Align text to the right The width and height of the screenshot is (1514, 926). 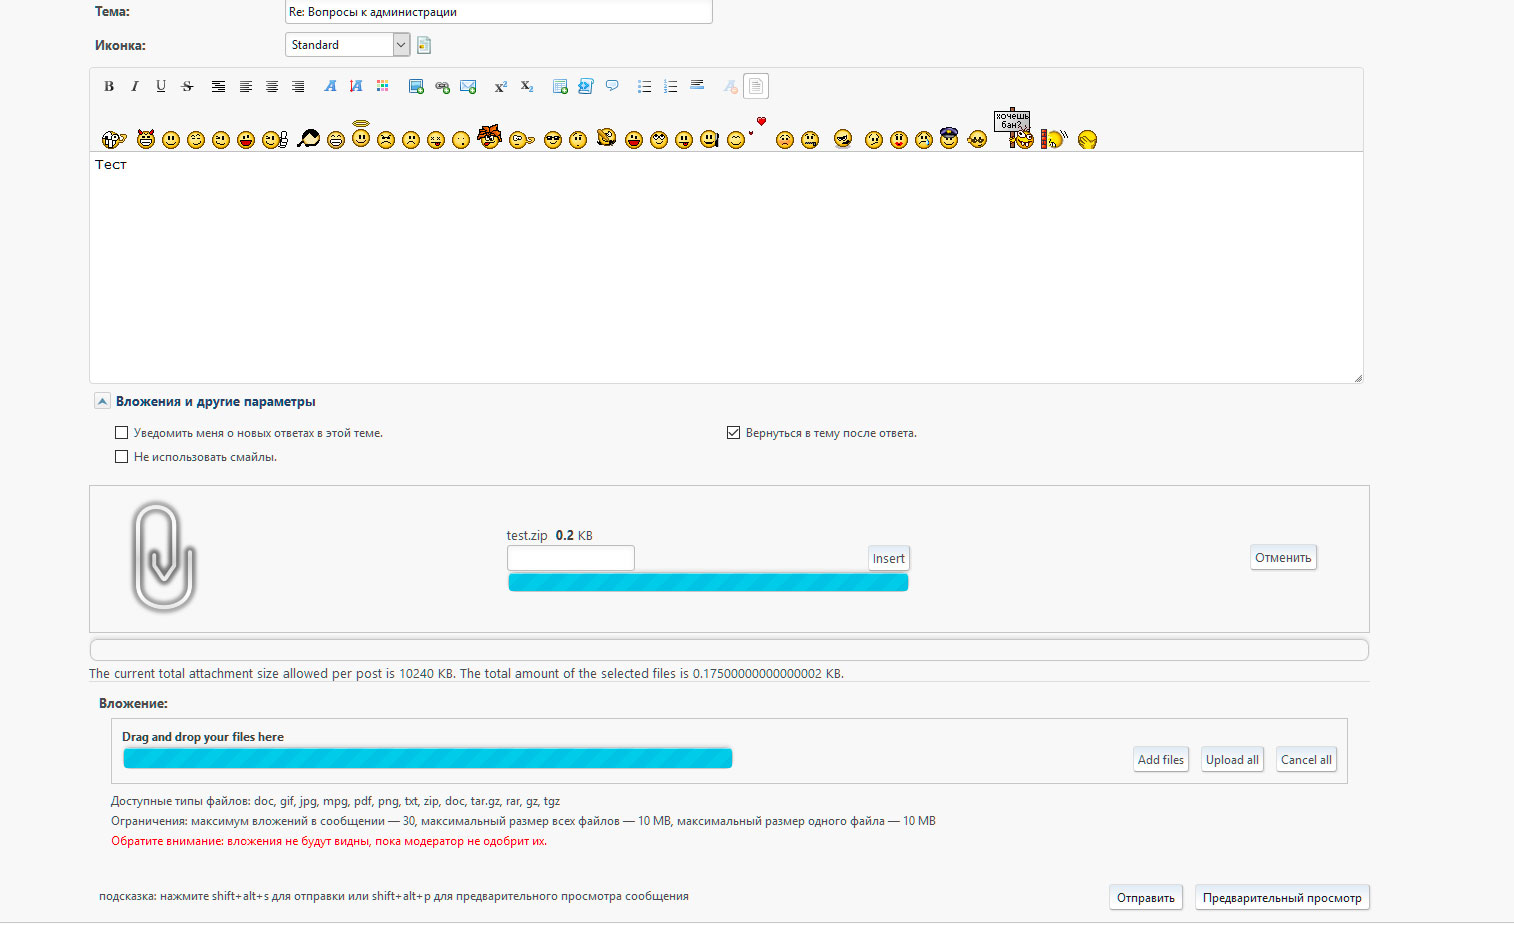pyautogui.click(x=297, y=87)
